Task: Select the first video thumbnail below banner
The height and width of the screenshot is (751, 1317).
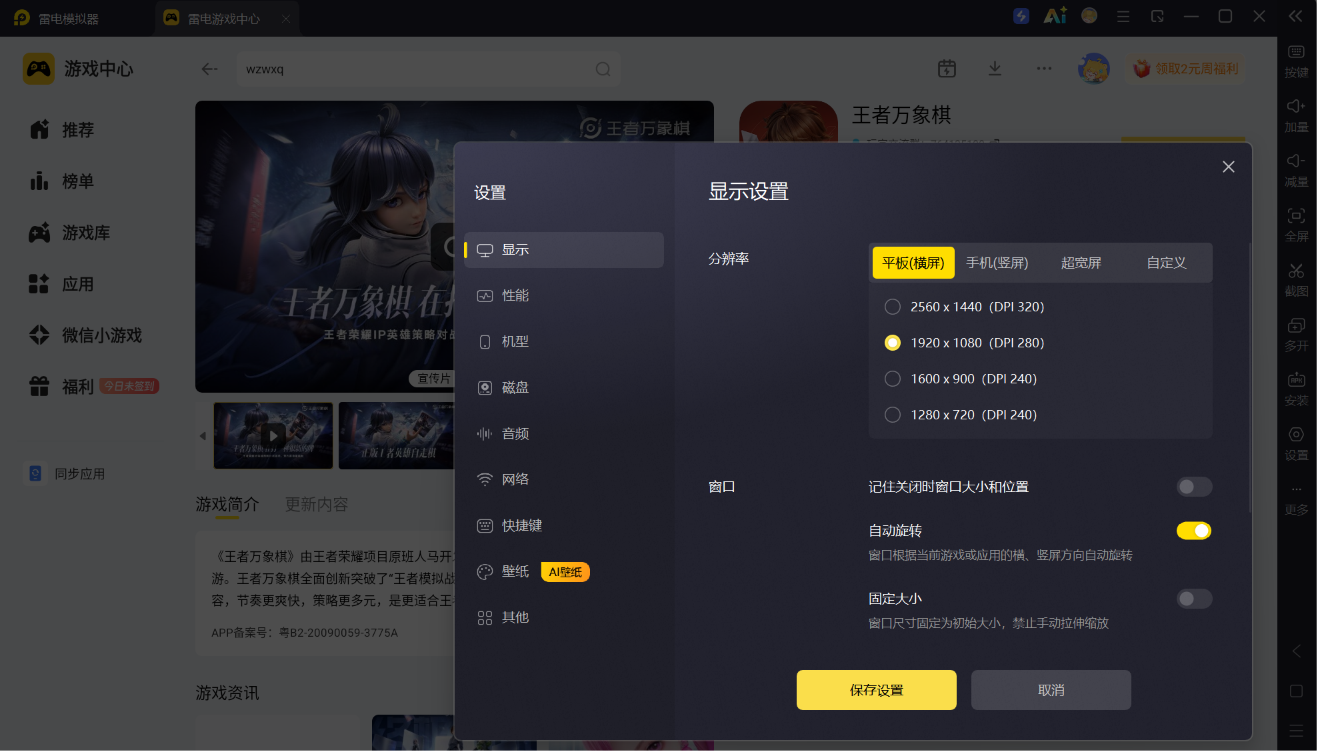Action: (273, 436)
